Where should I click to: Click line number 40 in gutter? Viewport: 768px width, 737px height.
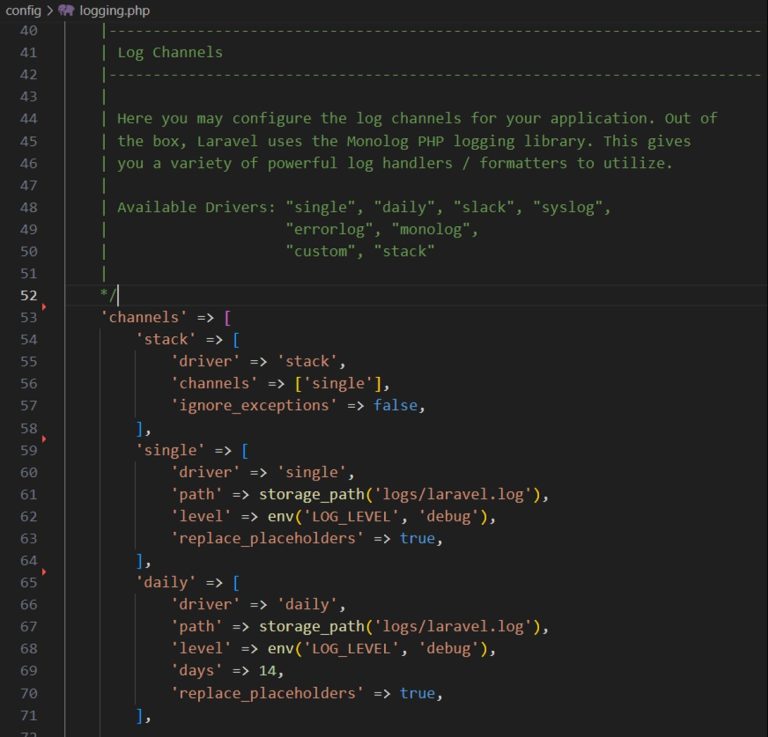pyautogui.click(x=28, y=30)
